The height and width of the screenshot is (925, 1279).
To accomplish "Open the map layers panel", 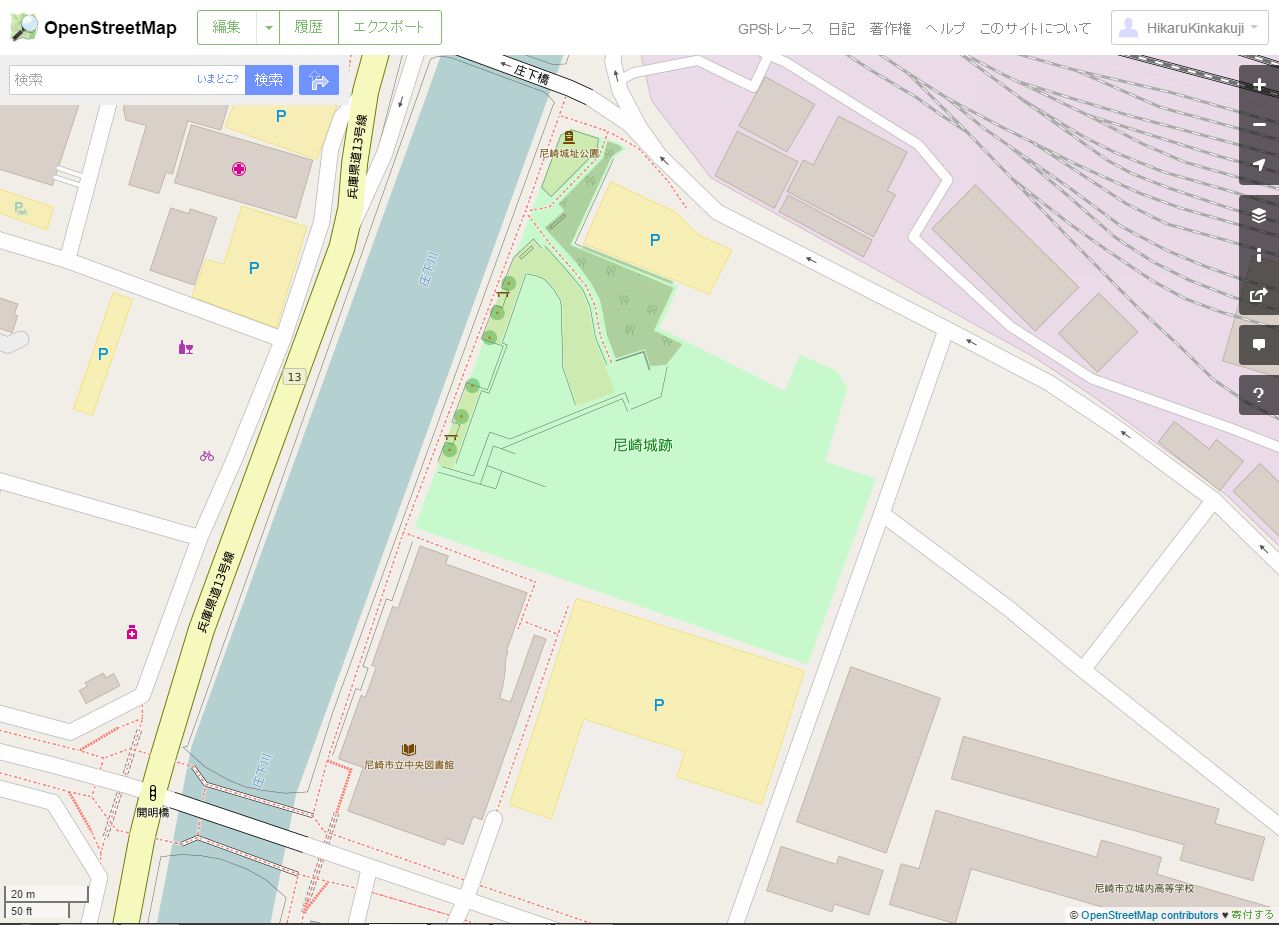I will pyautogui.click(x=1259, y=215).
